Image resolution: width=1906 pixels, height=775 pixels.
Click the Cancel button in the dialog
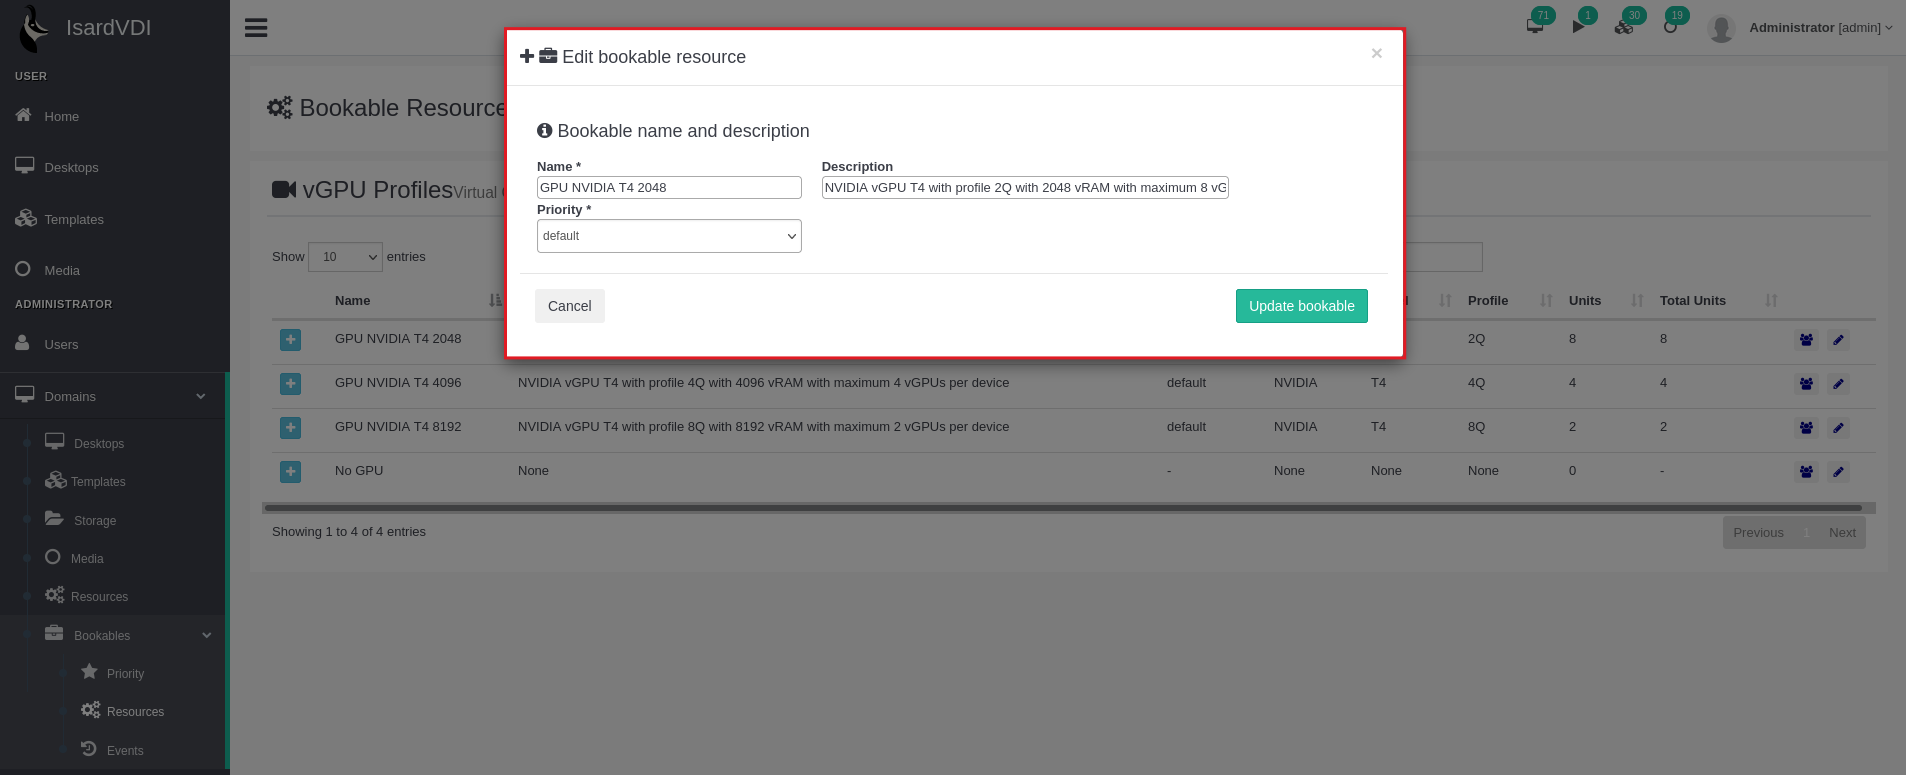click(x=569, y=306)
